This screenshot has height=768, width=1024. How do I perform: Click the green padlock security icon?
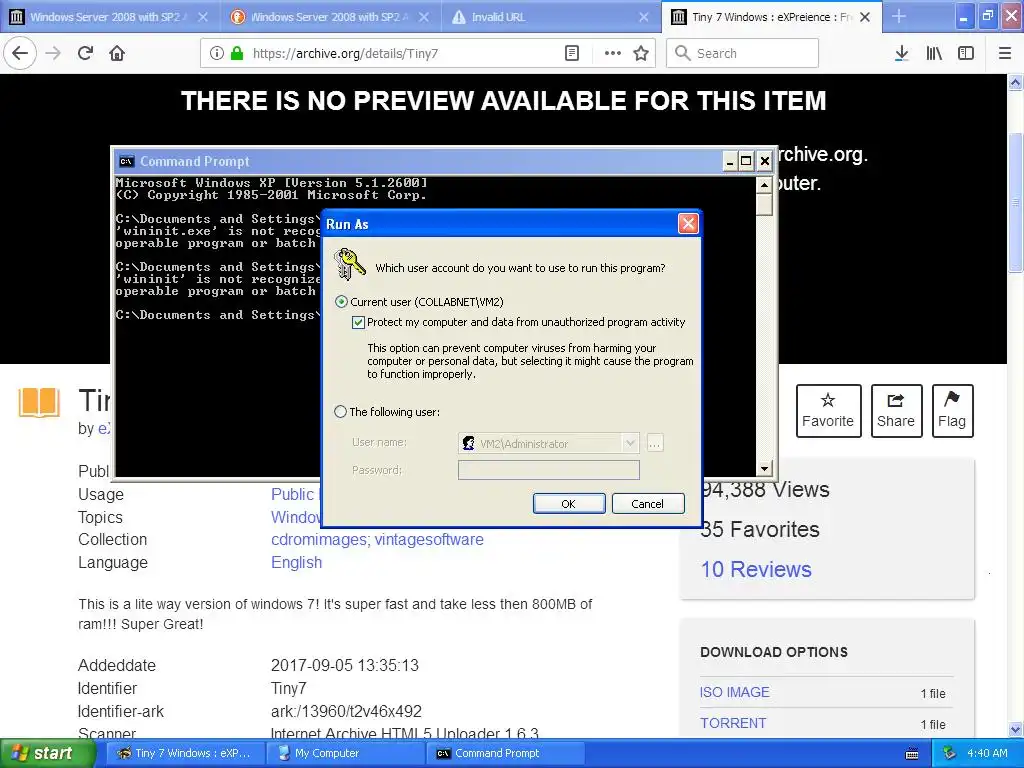(x=236, y=53)
